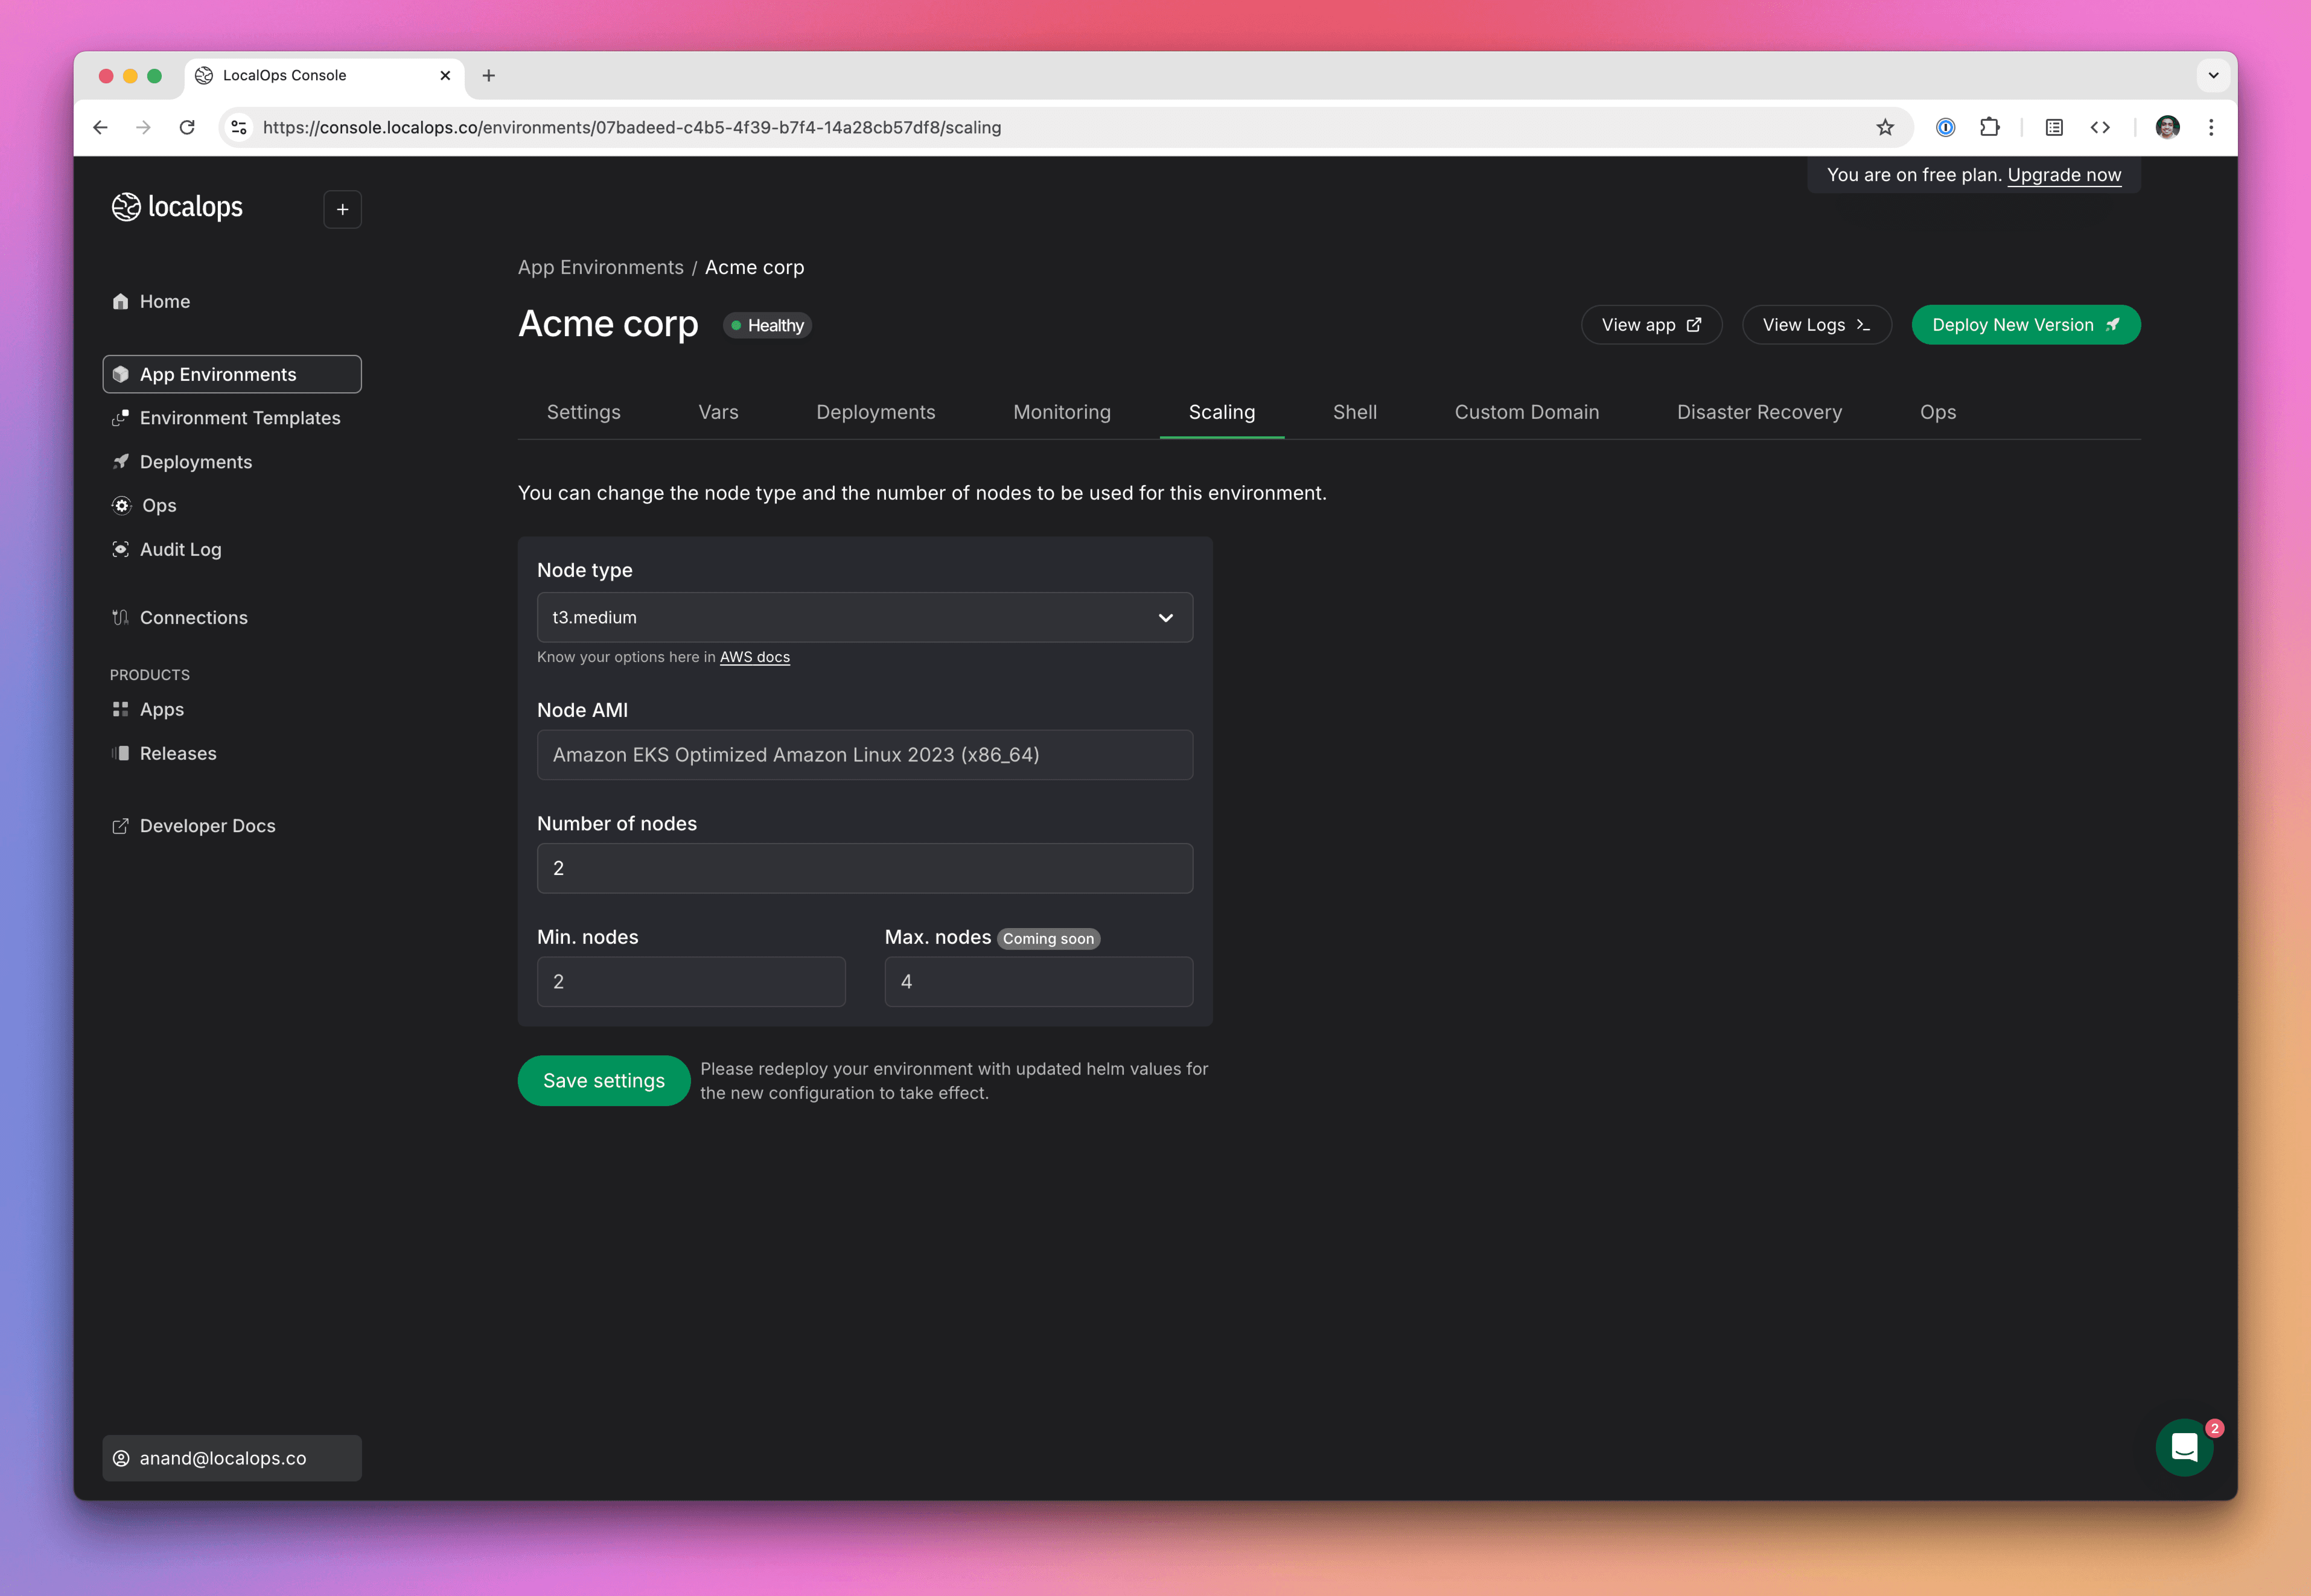Open Environment Templates sidebar item
Image resolution: width=2311 pixels, height=1596 pixels.
click(239, 418)
